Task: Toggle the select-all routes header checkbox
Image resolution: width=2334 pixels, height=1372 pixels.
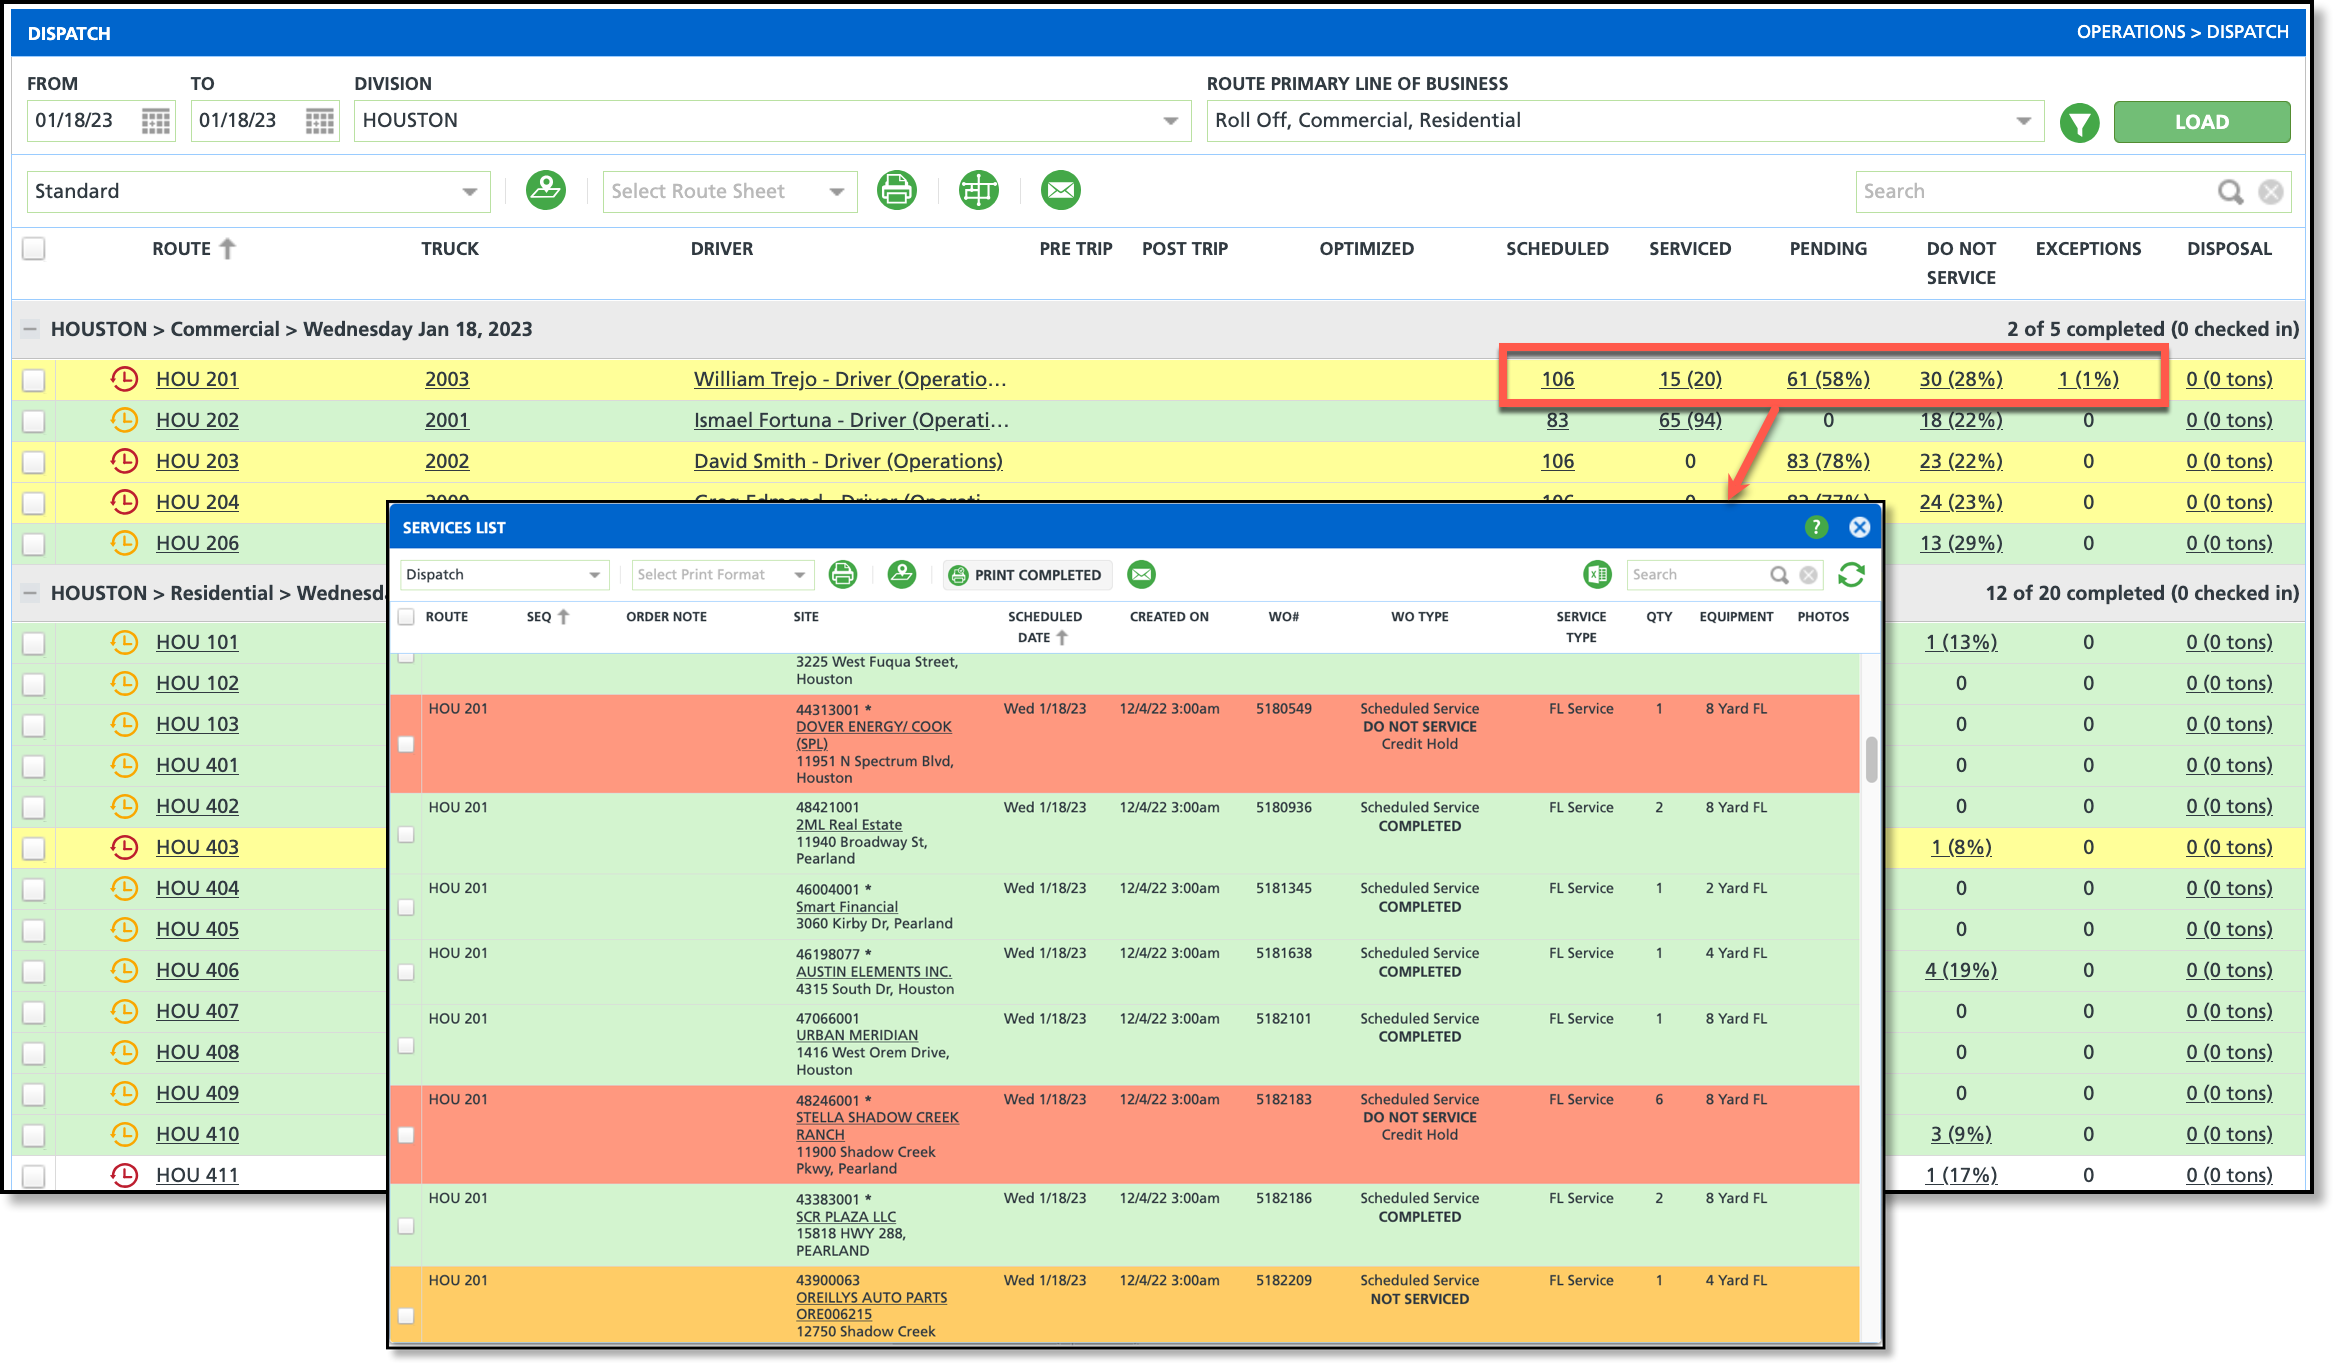Action: click(x=34, y=248)
